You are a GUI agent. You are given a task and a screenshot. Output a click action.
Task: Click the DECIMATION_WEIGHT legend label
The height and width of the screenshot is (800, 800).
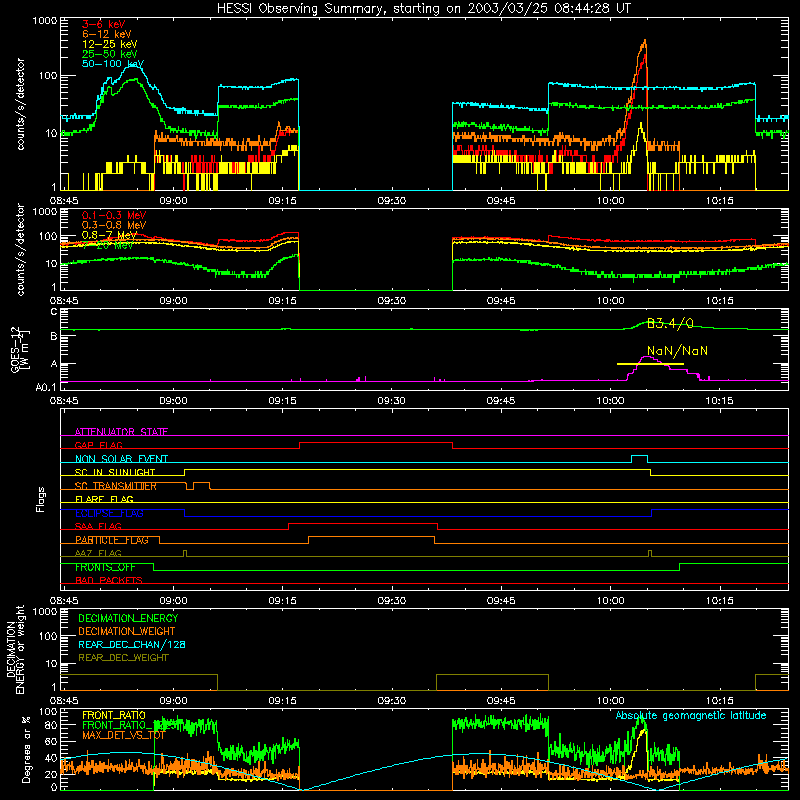click(127, 631)
